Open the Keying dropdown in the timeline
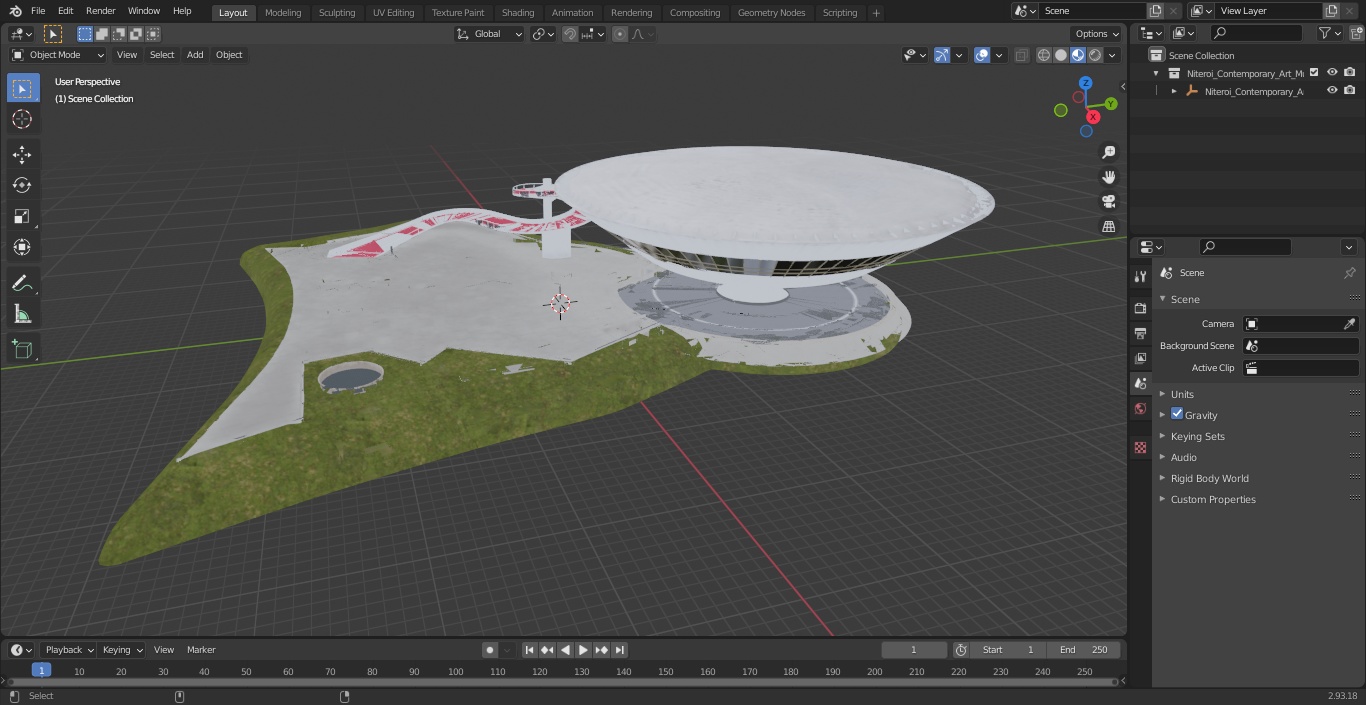The height and width of the screenshot is (705, 1366). click(x=122, y=650)
